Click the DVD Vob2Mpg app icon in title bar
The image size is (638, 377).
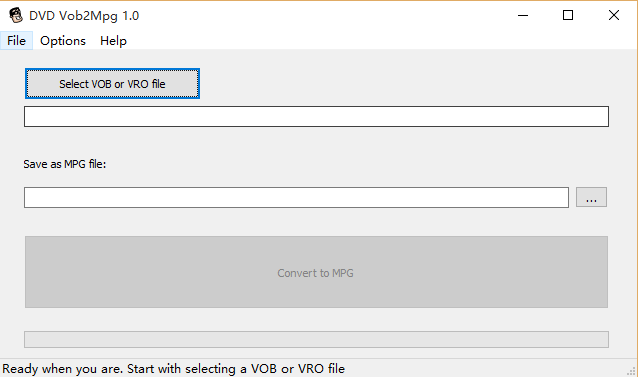(16, 15)
